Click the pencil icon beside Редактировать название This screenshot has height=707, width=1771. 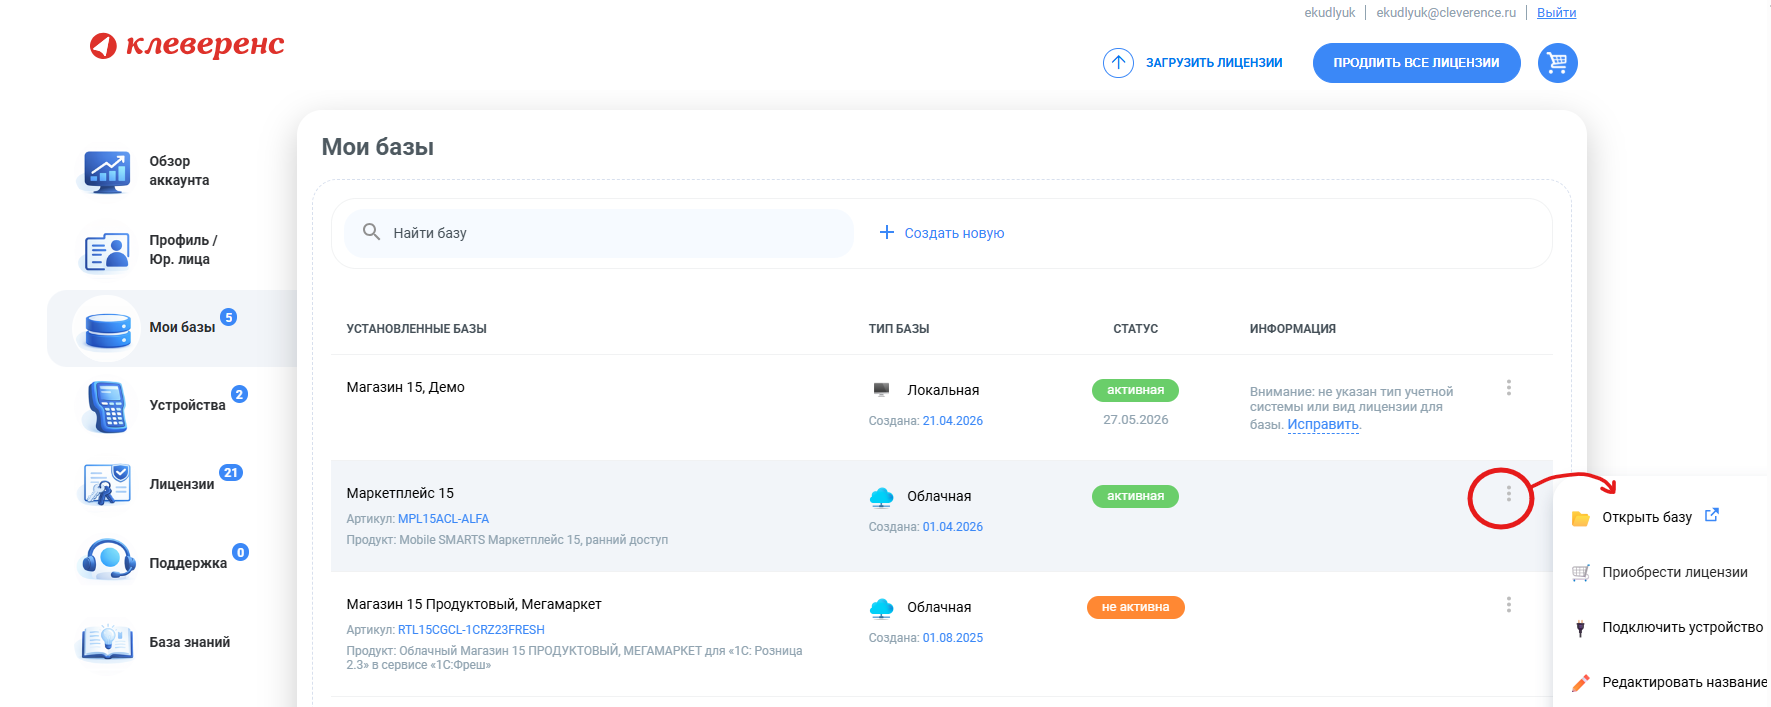click(1580, 683)
